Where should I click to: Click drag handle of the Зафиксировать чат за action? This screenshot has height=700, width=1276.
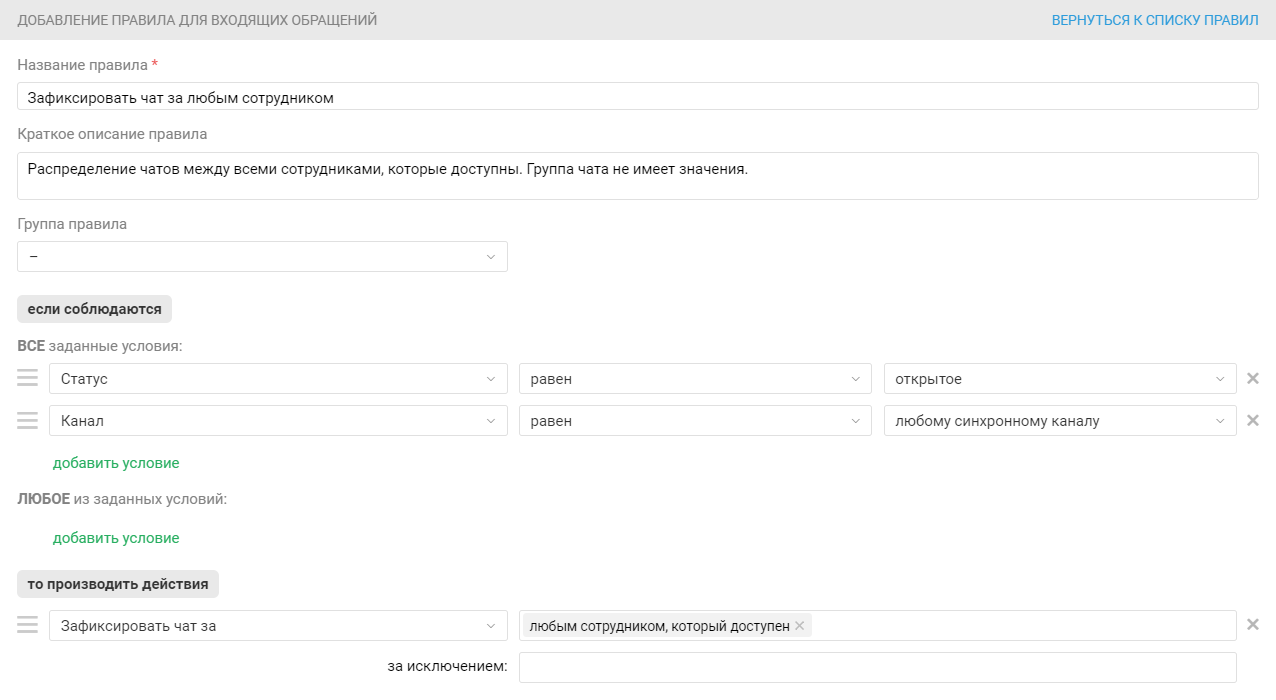pos(27,625)
